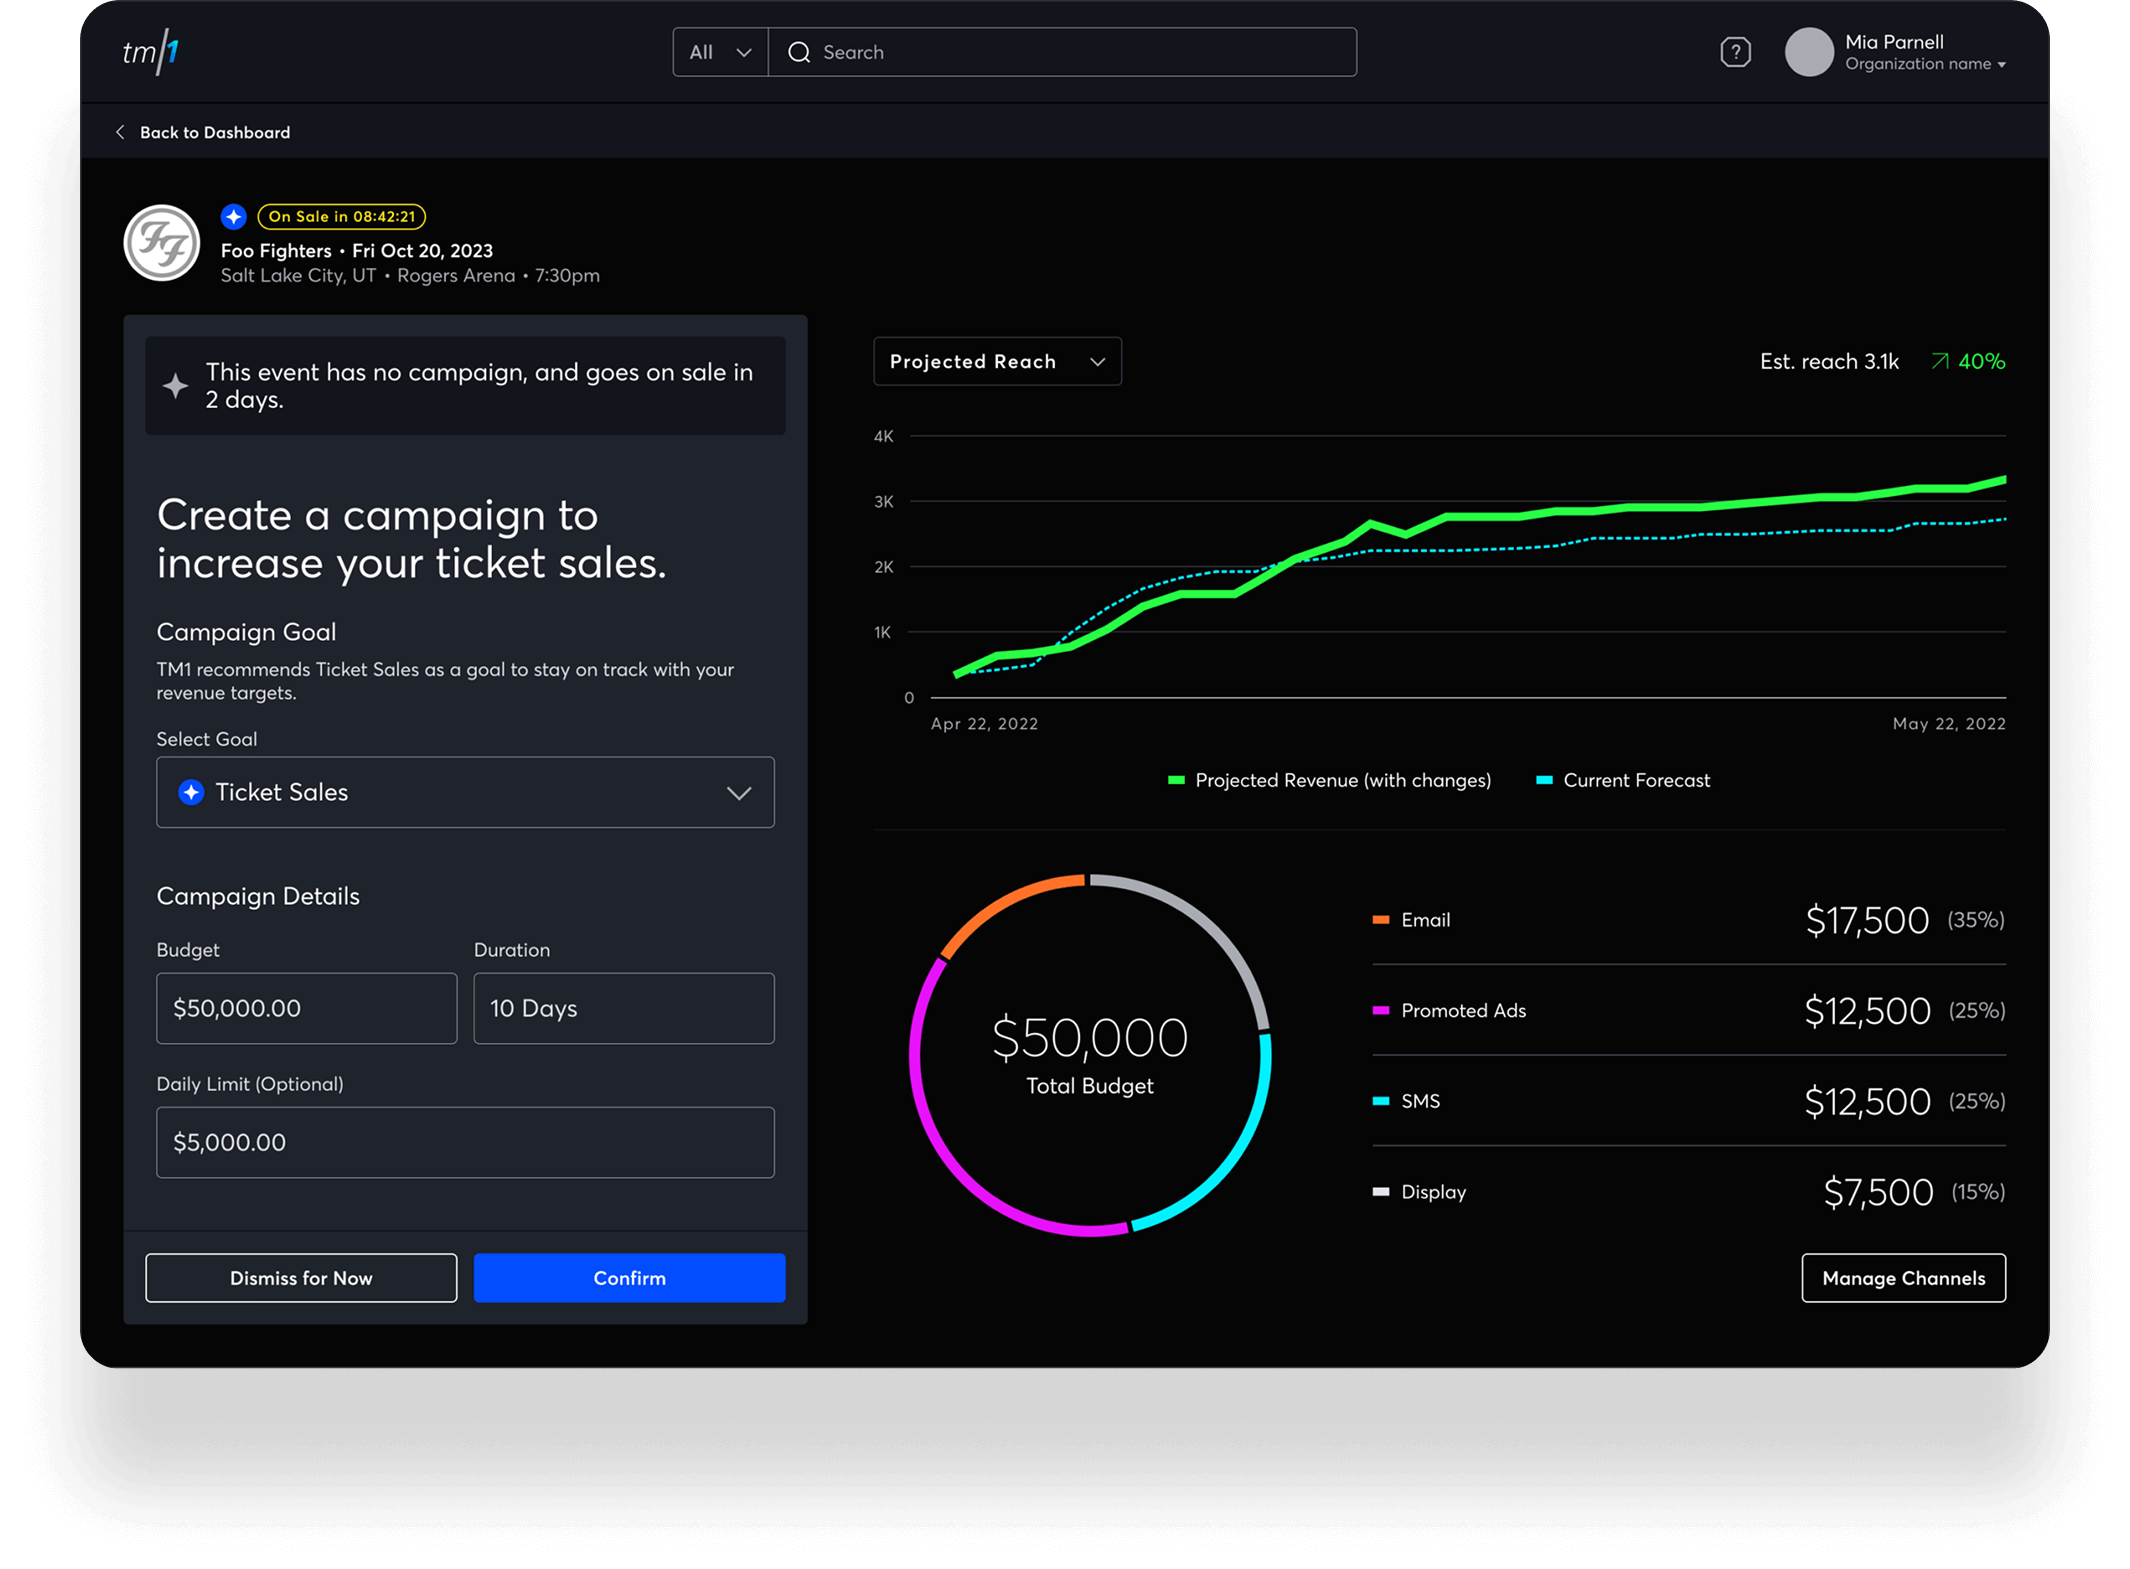The width and height of the screenshot is (2130, 1569).
Task: Click the back arrow chevron
Action: point(120,132)
